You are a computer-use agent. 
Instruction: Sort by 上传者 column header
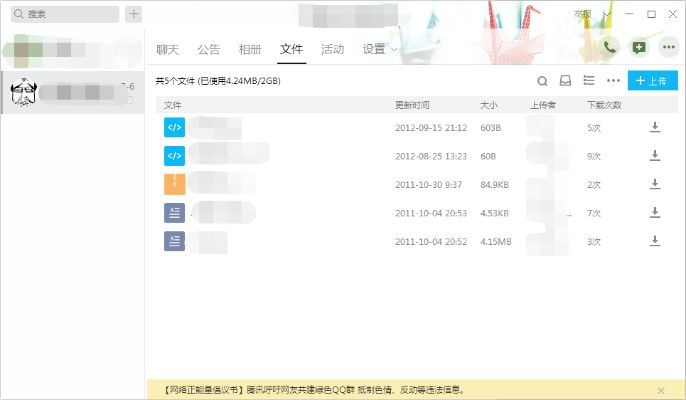(x=543, y=105)
